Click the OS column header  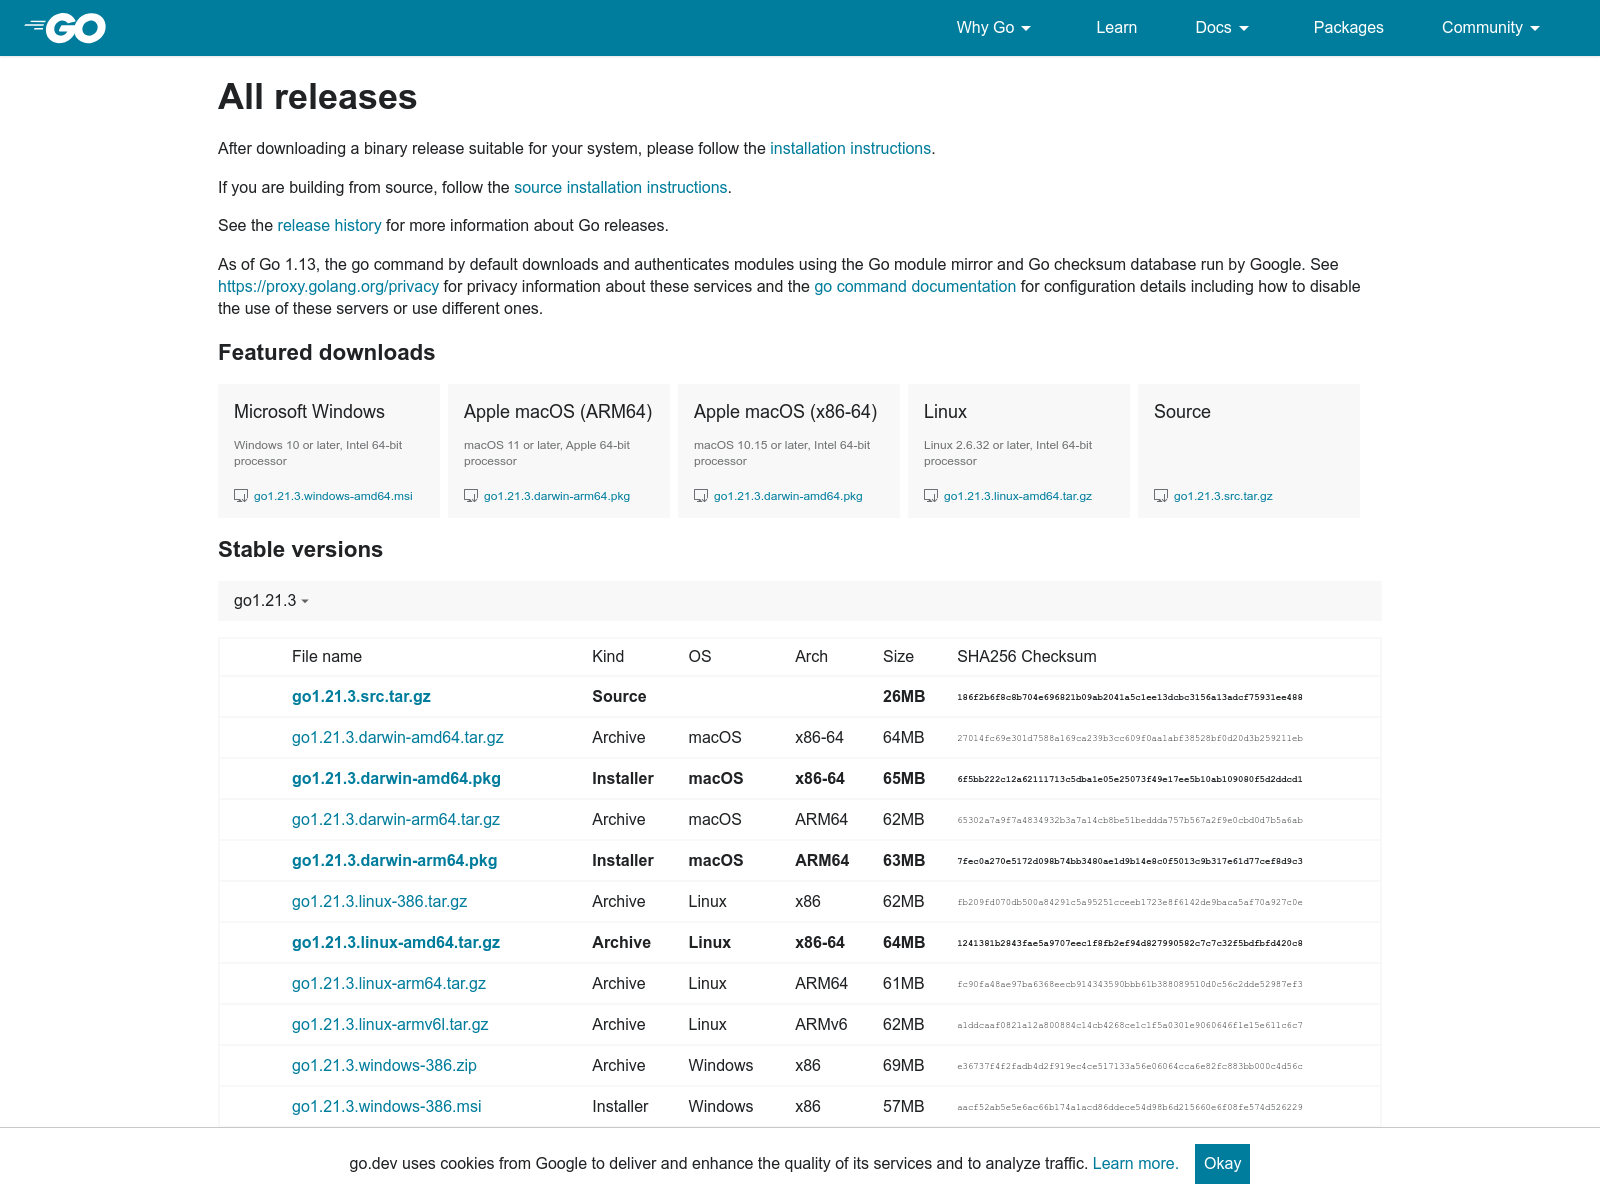(700, 657)
